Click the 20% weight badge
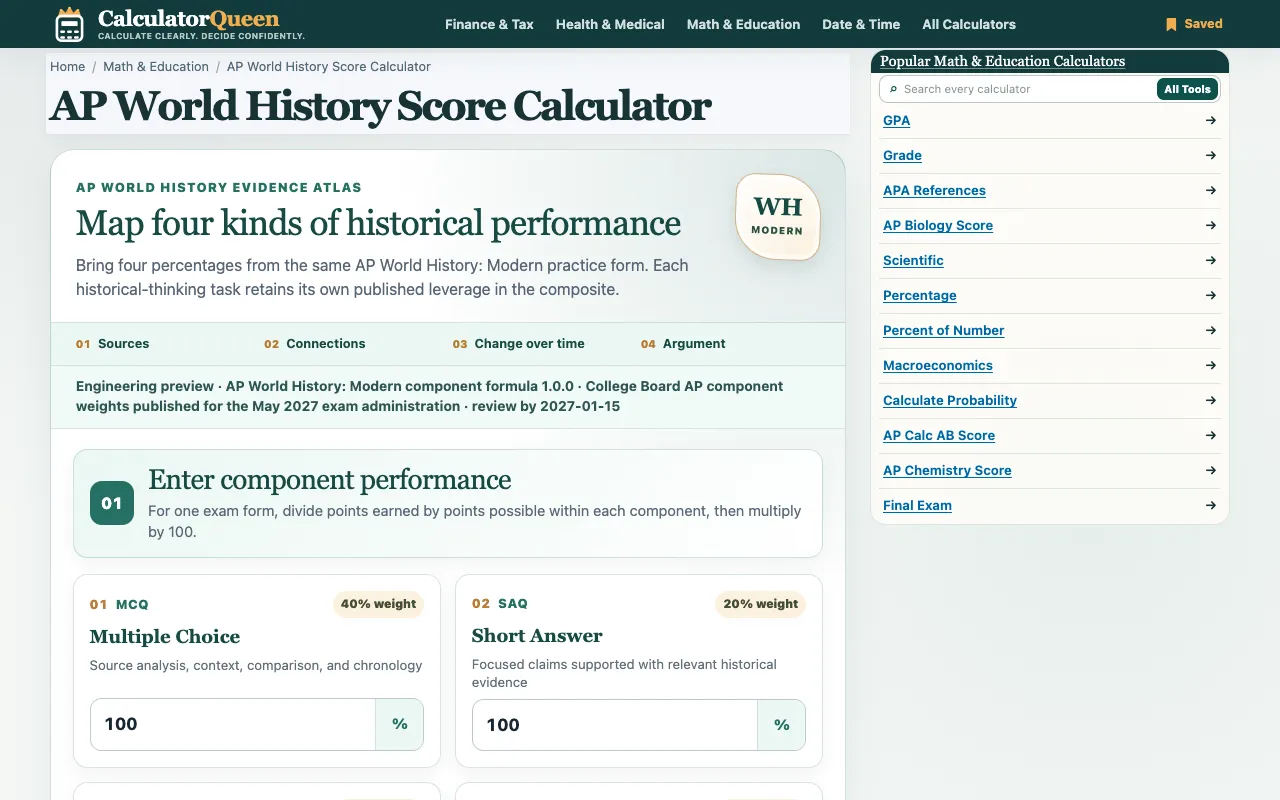Viewport: 1280px width, 800px height. click(x=760, y=604)
